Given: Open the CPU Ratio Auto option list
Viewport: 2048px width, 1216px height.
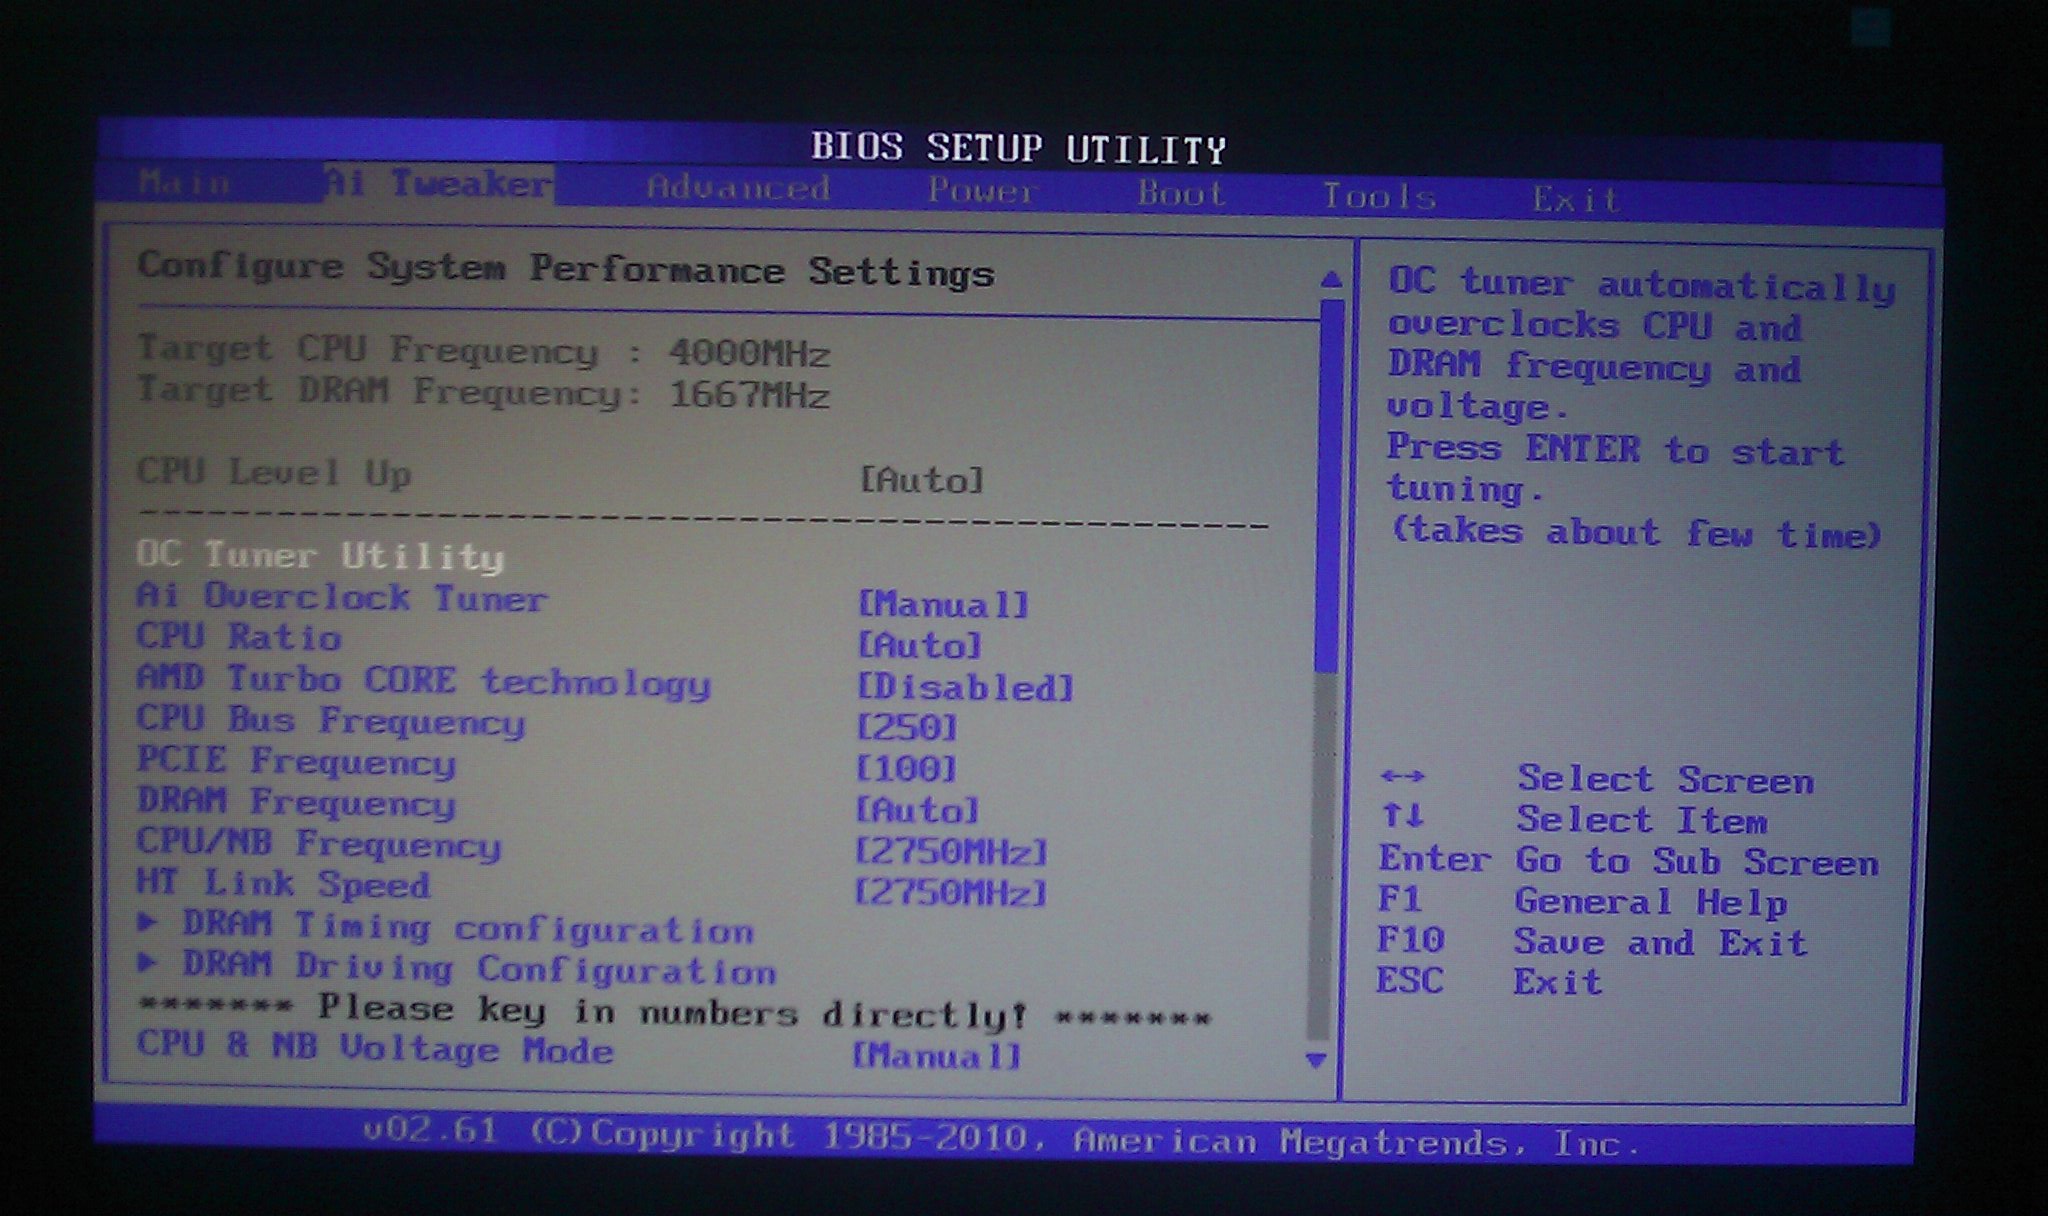Looking at the screenshot, I should [920, 646].
